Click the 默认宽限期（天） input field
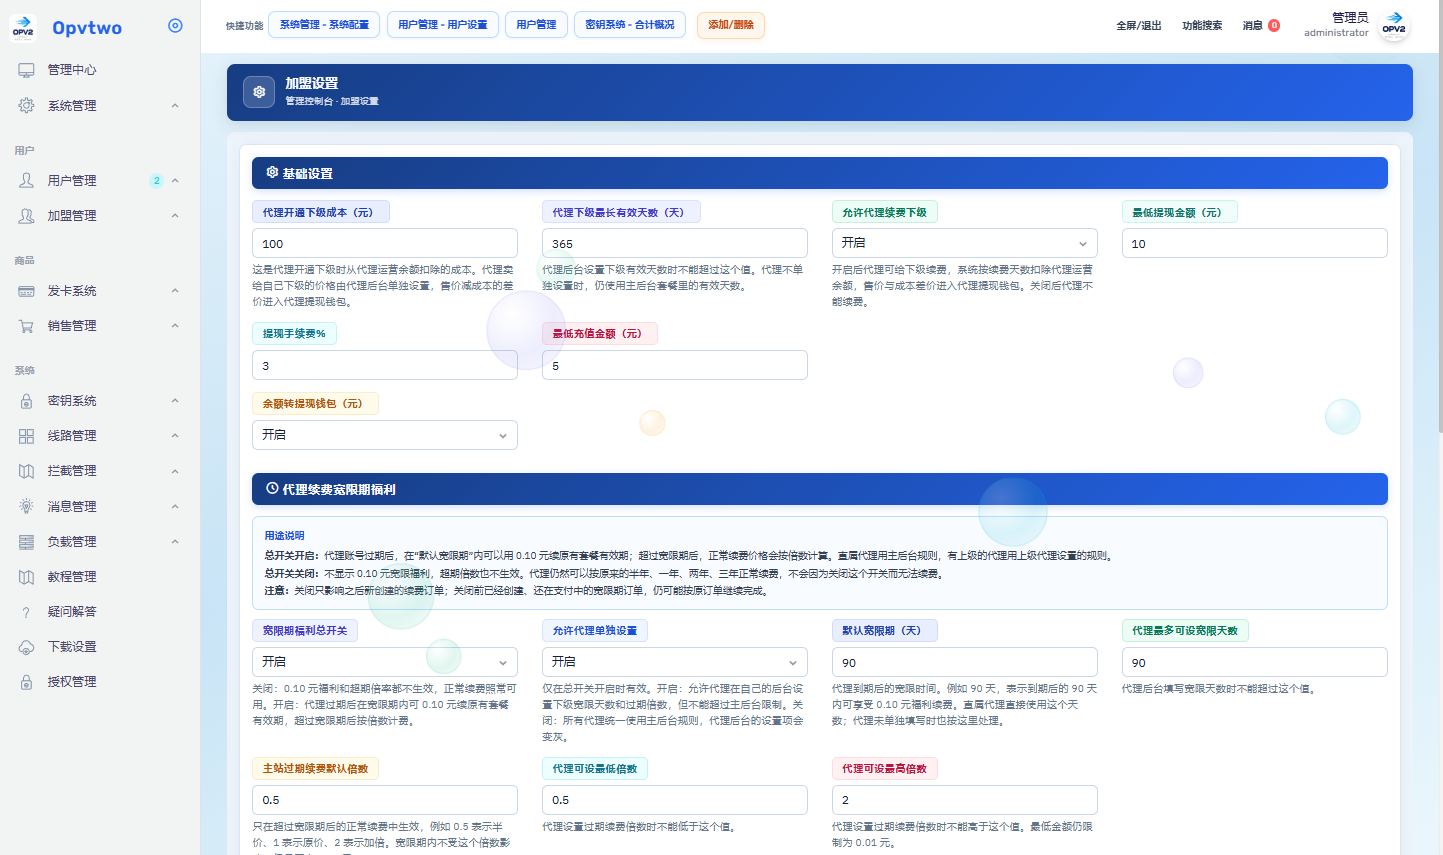1443x855 pixels. (x=965, y=662)
